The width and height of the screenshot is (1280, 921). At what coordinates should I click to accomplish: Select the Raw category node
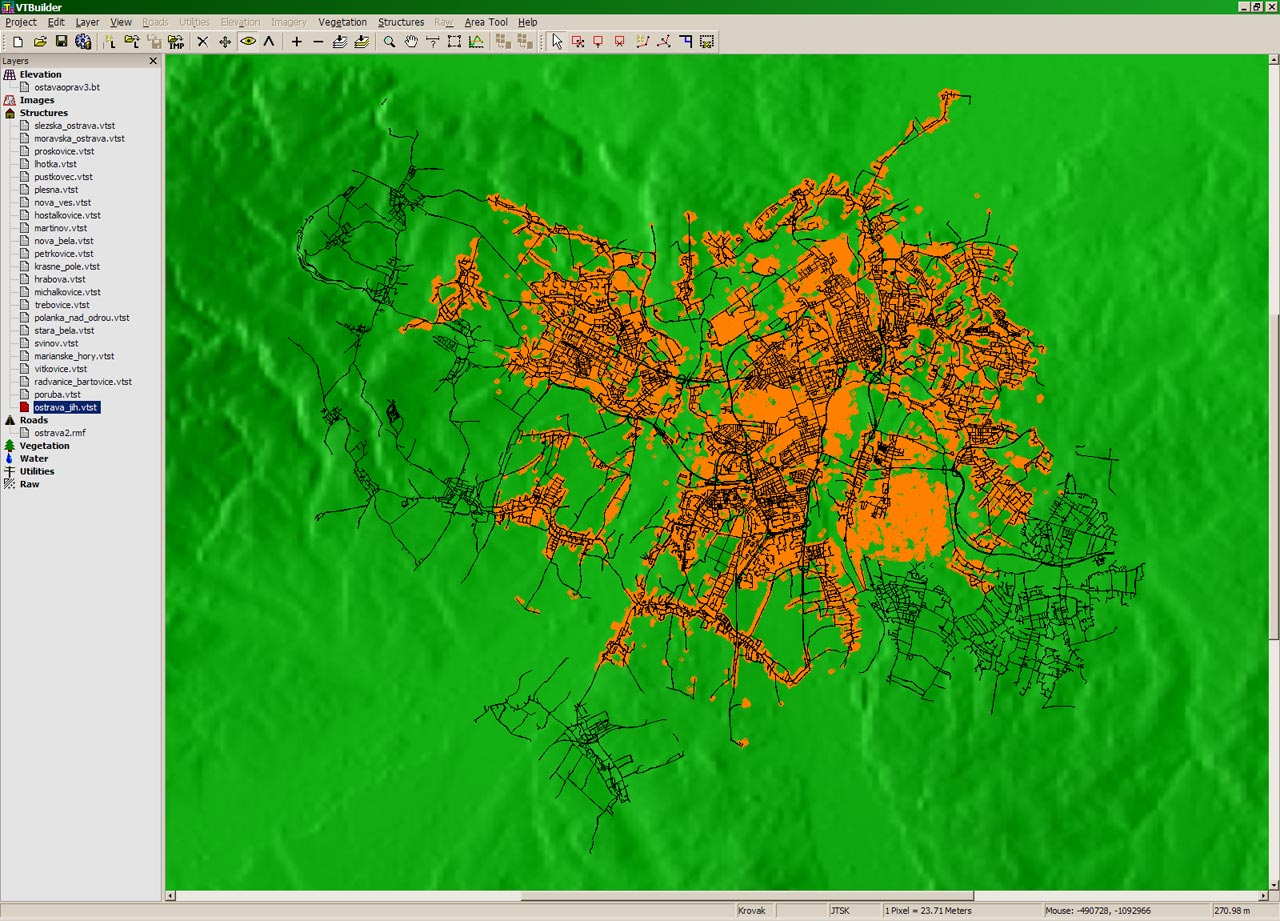(x=30, y=484)
